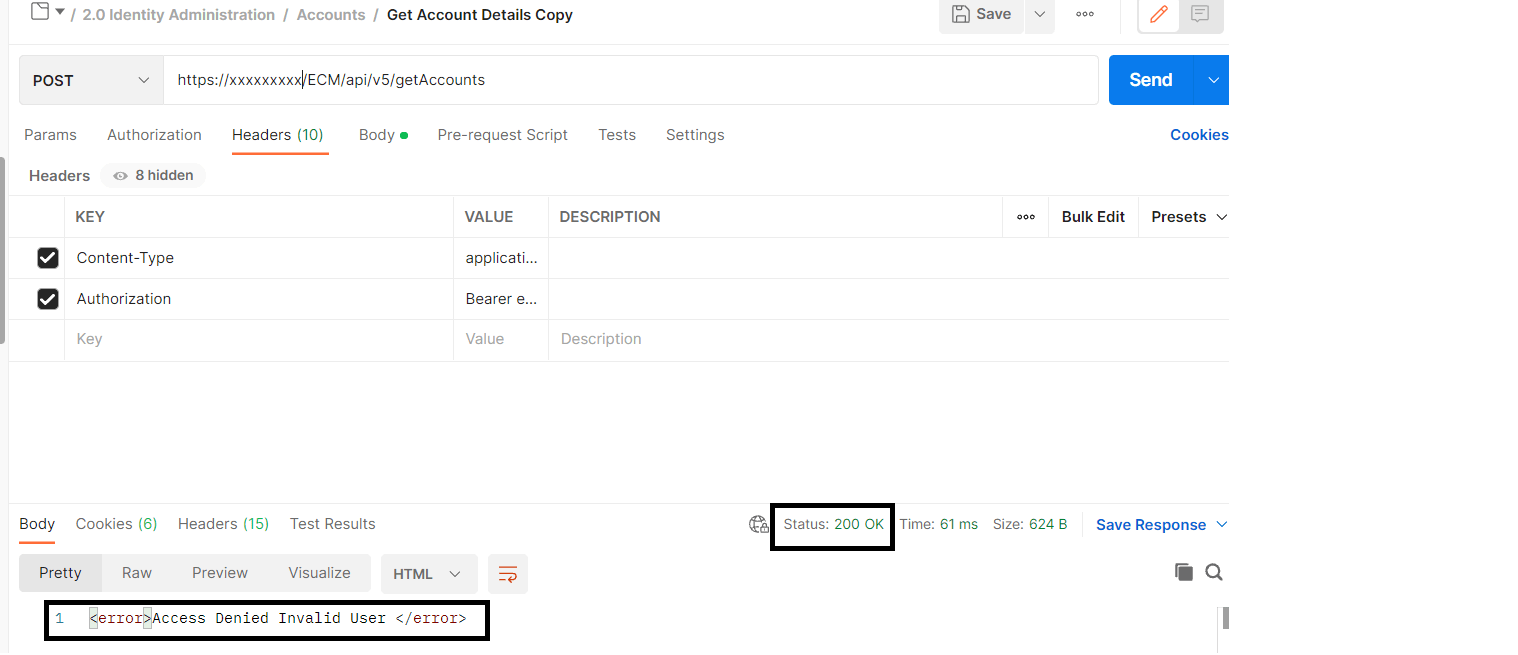Image resolution: width=1518 pixels, height=655 pixels.
Task: Uncheck the Authorization header checkbox
Action: pos(47,299)
